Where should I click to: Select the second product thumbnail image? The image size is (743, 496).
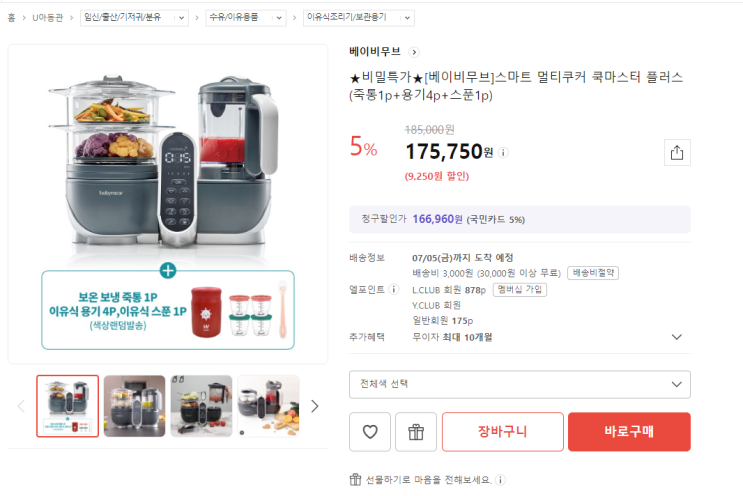coord(134,406)
